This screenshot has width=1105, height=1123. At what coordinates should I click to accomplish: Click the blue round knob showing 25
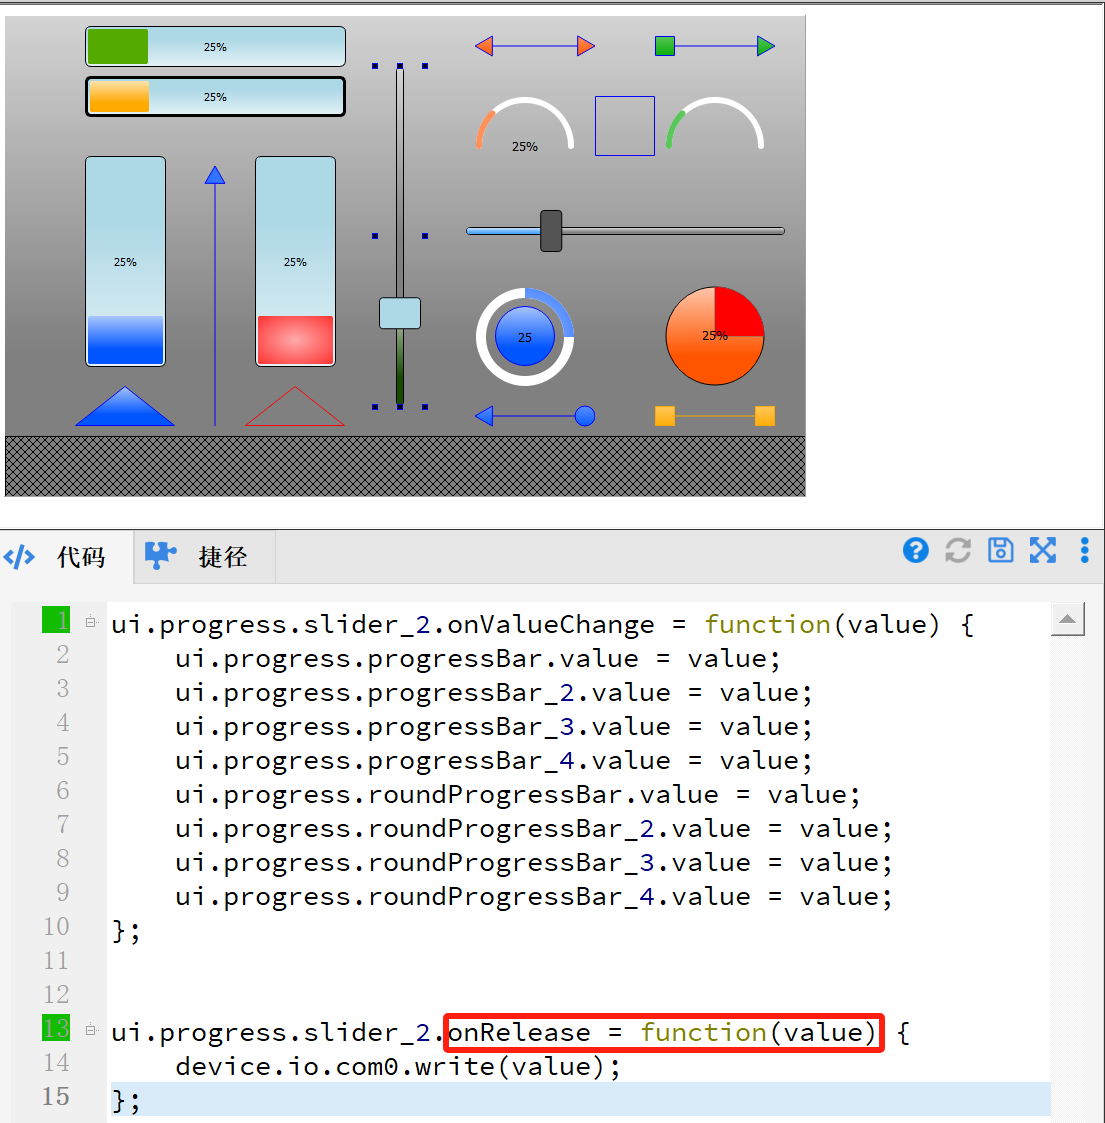525,337
